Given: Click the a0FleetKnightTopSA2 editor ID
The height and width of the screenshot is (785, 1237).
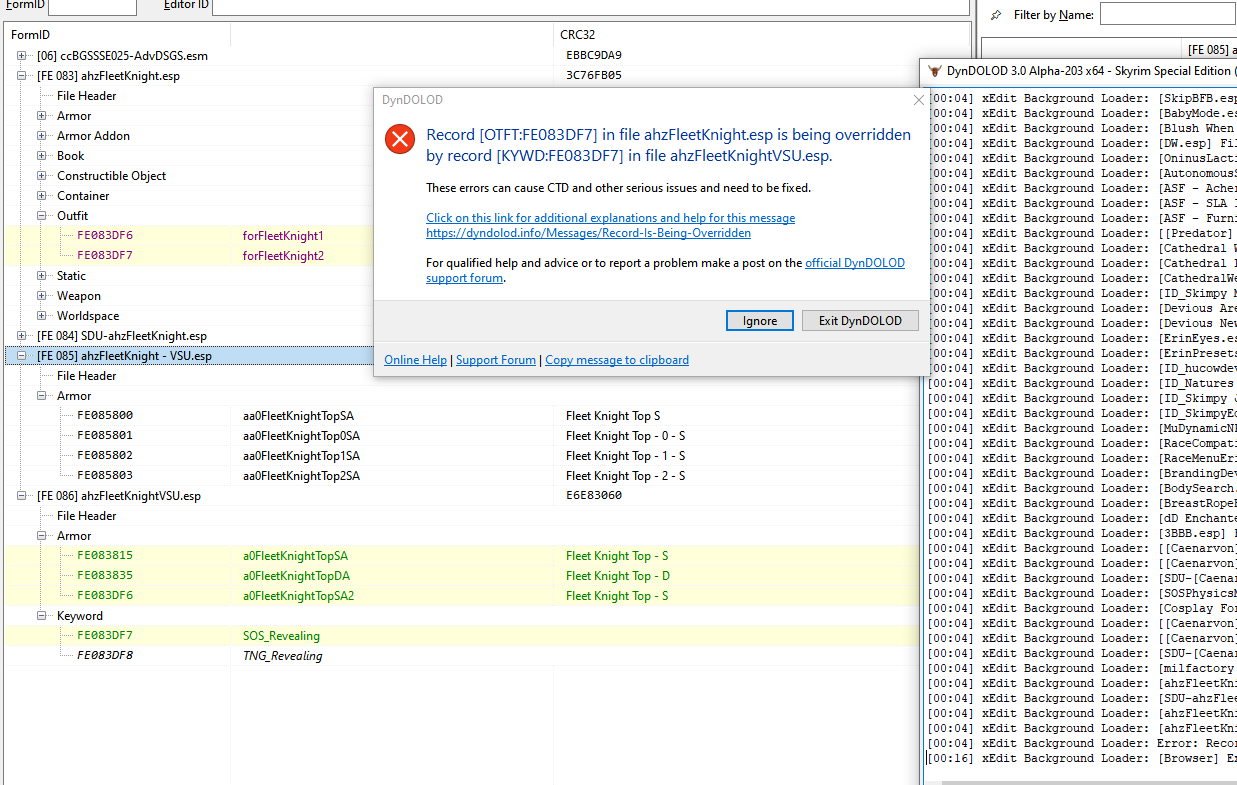Looking at the screenshot, I should (x=299, y=596).
